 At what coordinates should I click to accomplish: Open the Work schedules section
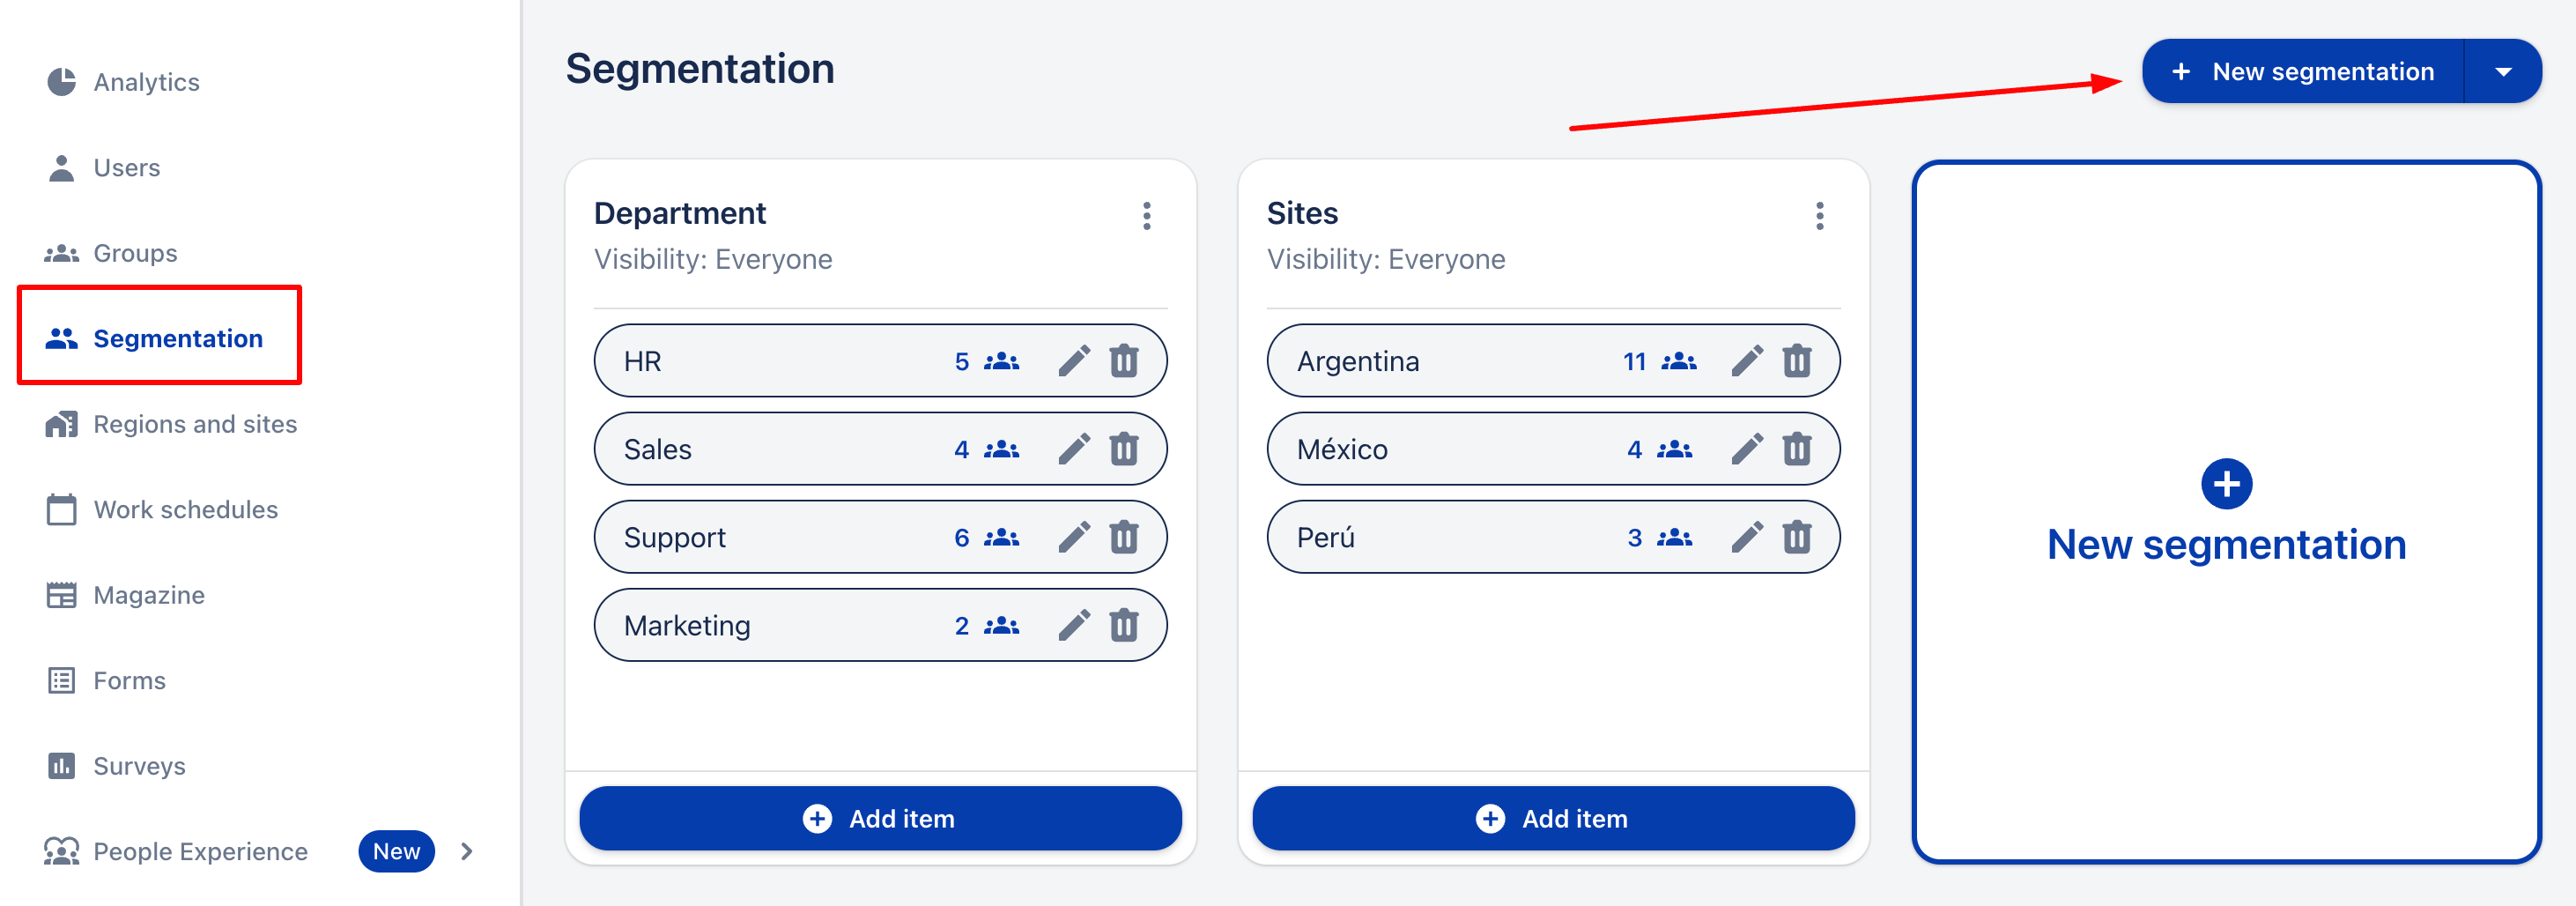[x=185, y=510]
